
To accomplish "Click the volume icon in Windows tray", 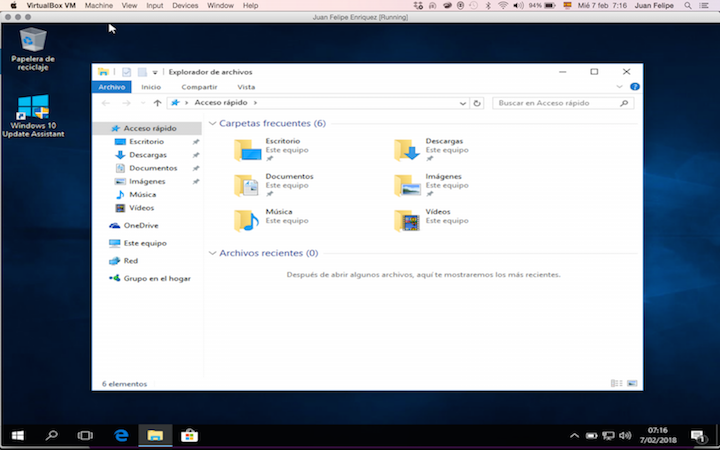I will (624, 435).
